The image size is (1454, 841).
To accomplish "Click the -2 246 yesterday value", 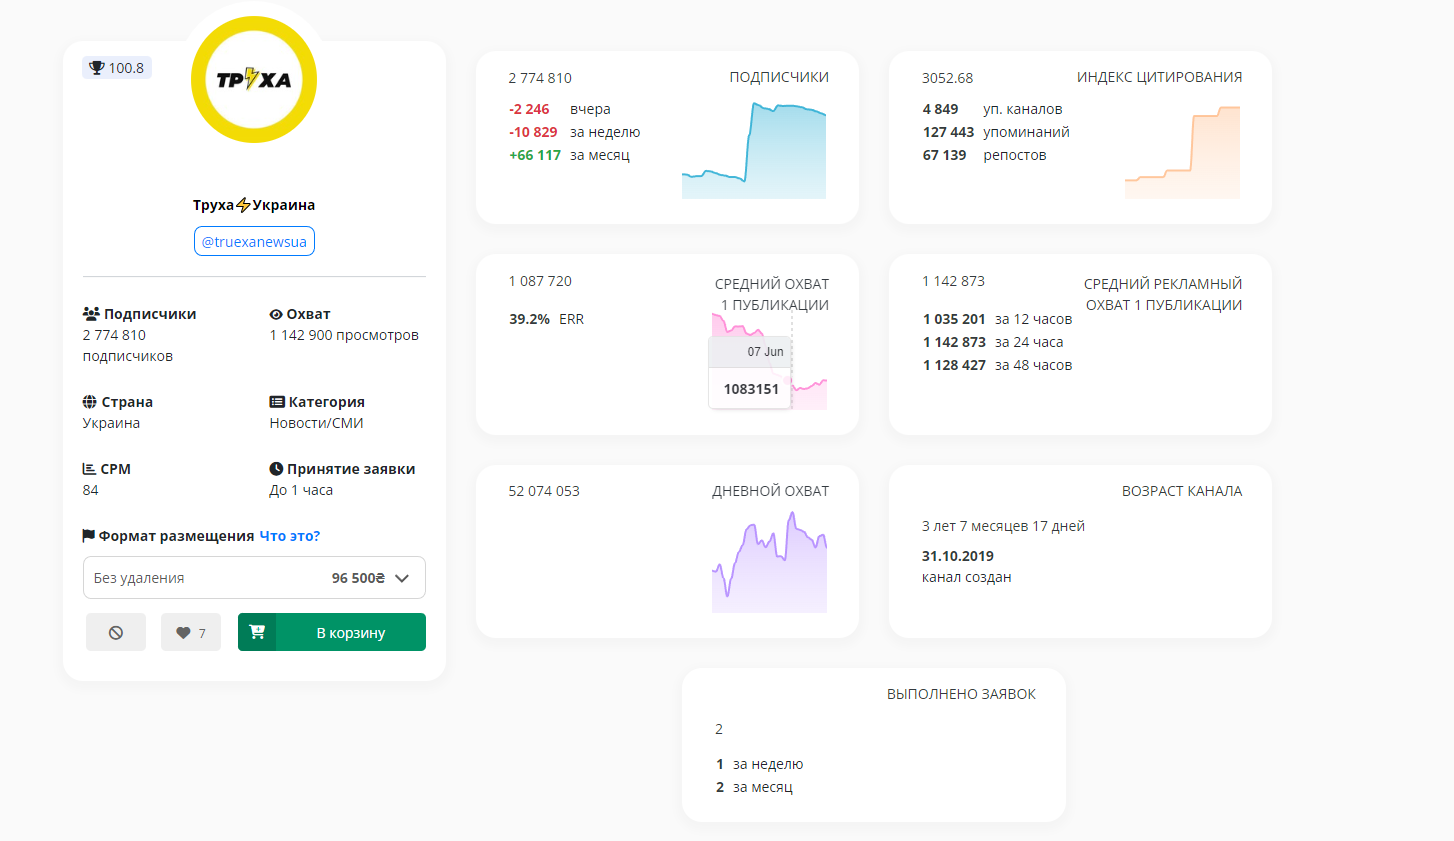I will (x=529, y=109).
